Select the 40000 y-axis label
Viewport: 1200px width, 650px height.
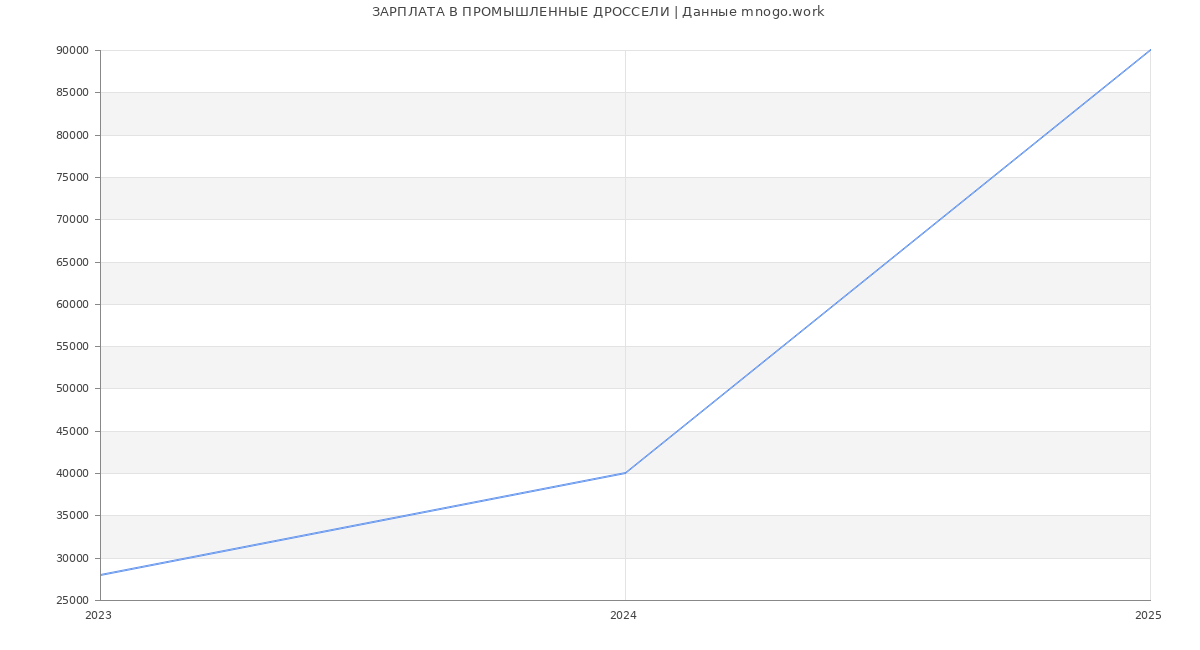[72, 474]
